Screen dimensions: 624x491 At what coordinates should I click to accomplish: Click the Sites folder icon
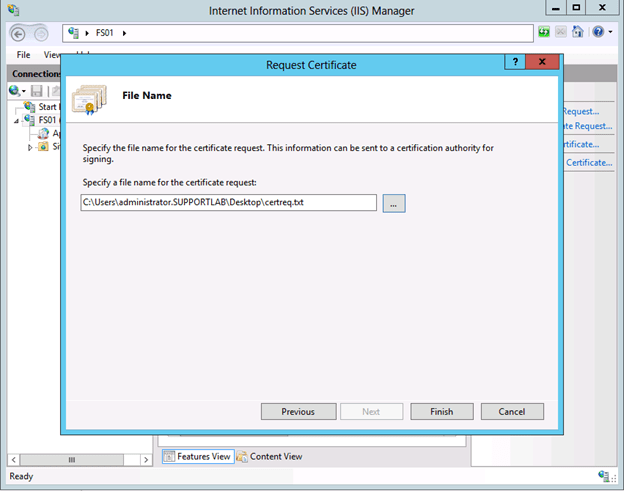43,146
